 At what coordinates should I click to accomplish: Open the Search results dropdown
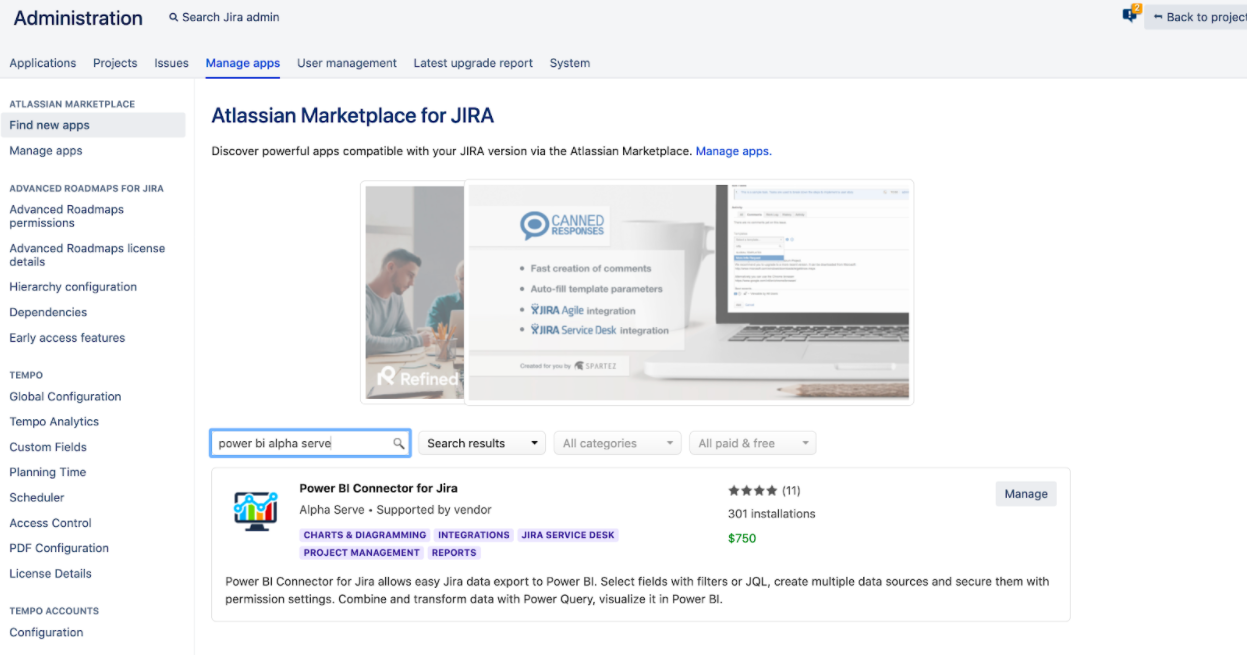click(482, 444)
